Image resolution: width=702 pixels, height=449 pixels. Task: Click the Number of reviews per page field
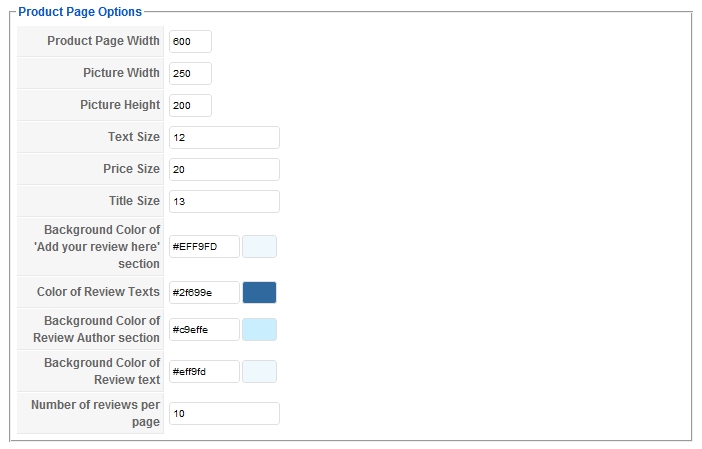pos(224,414)
